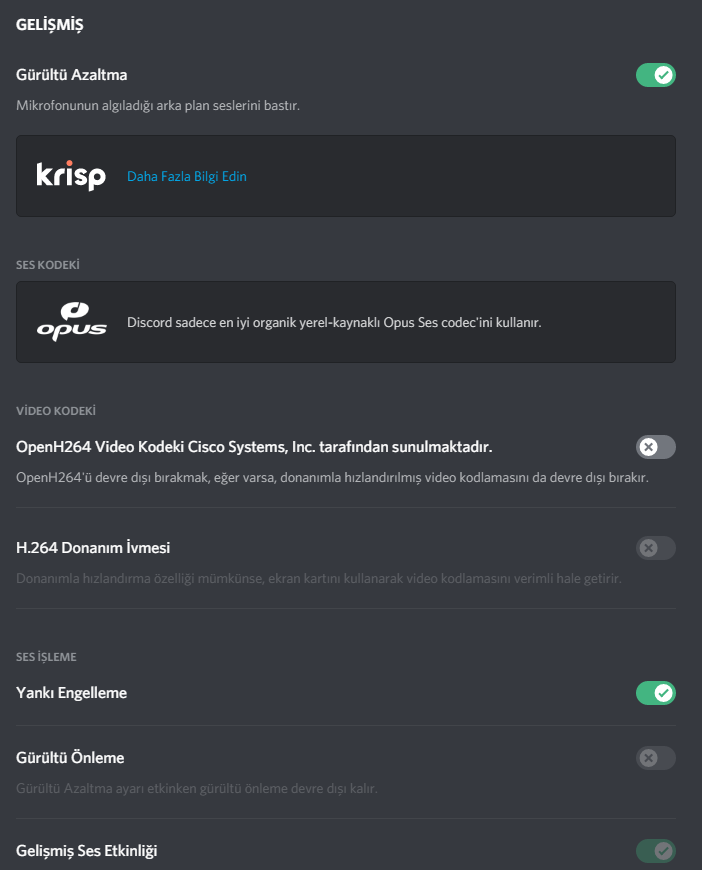Click the Opus codec logo
Image resolution: width=702 pixels, height=870 pixels.
pos(71,322)
